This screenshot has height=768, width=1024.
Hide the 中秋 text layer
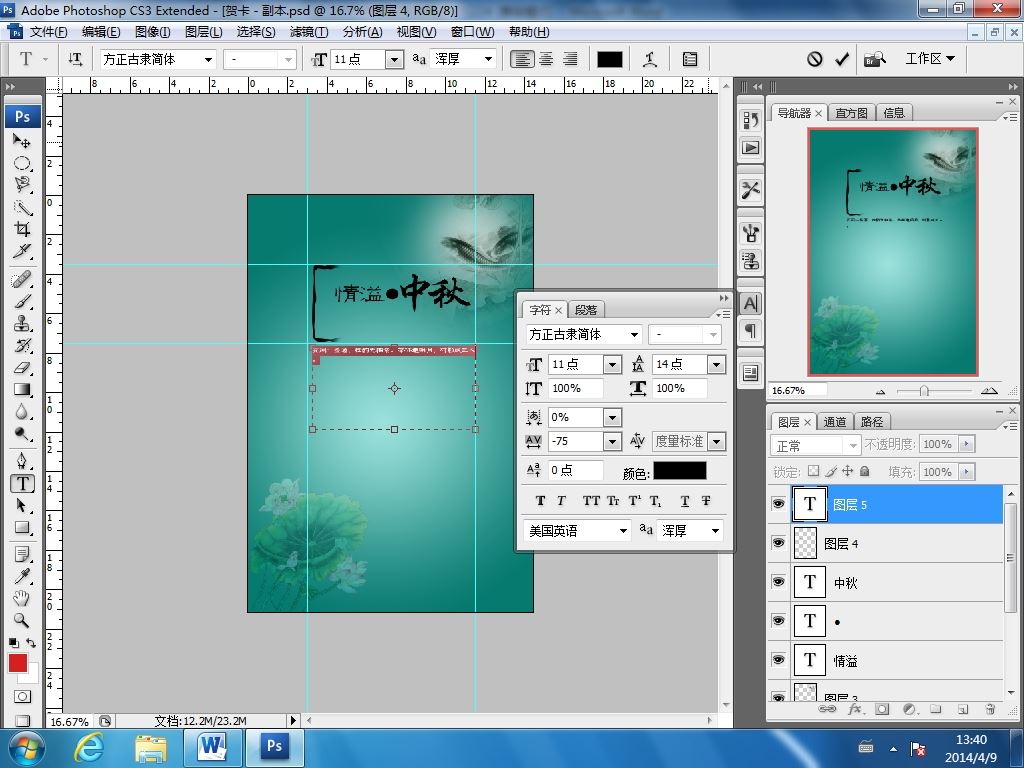(x=778, y=582)
